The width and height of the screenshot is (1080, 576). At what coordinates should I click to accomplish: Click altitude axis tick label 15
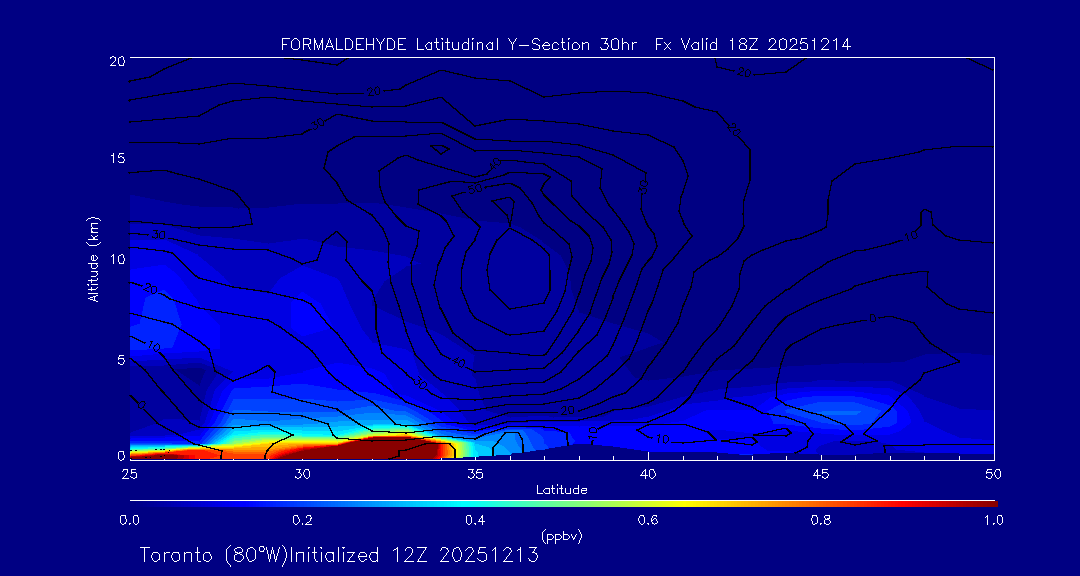(116, 159)
